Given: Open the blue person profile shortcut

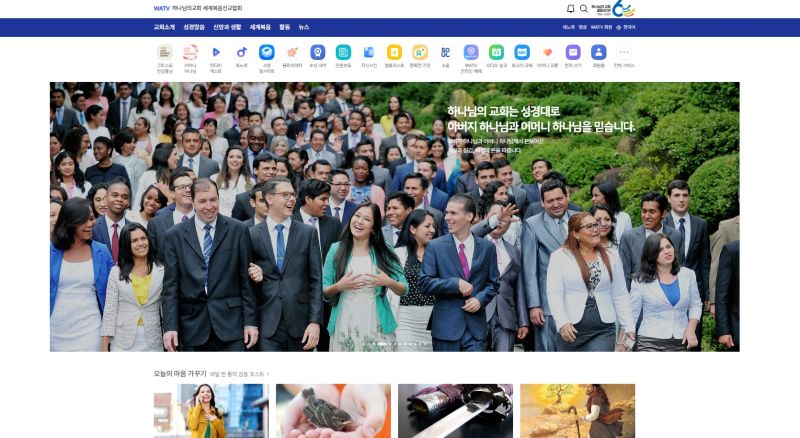Looking at the screenshot, I should 598,52.
